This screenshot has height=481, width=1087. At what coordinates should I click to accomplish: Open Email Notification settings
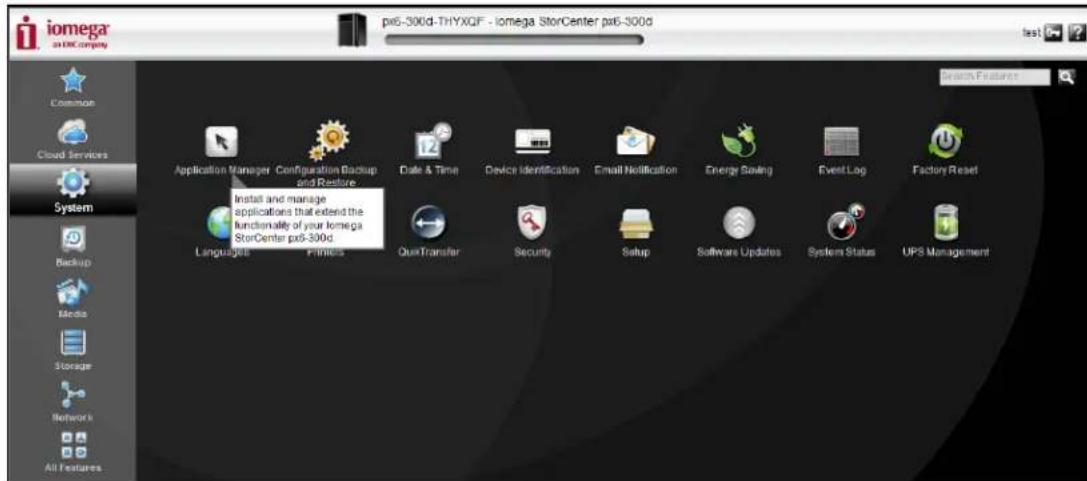pyautogui.click(x=636, y=141)
